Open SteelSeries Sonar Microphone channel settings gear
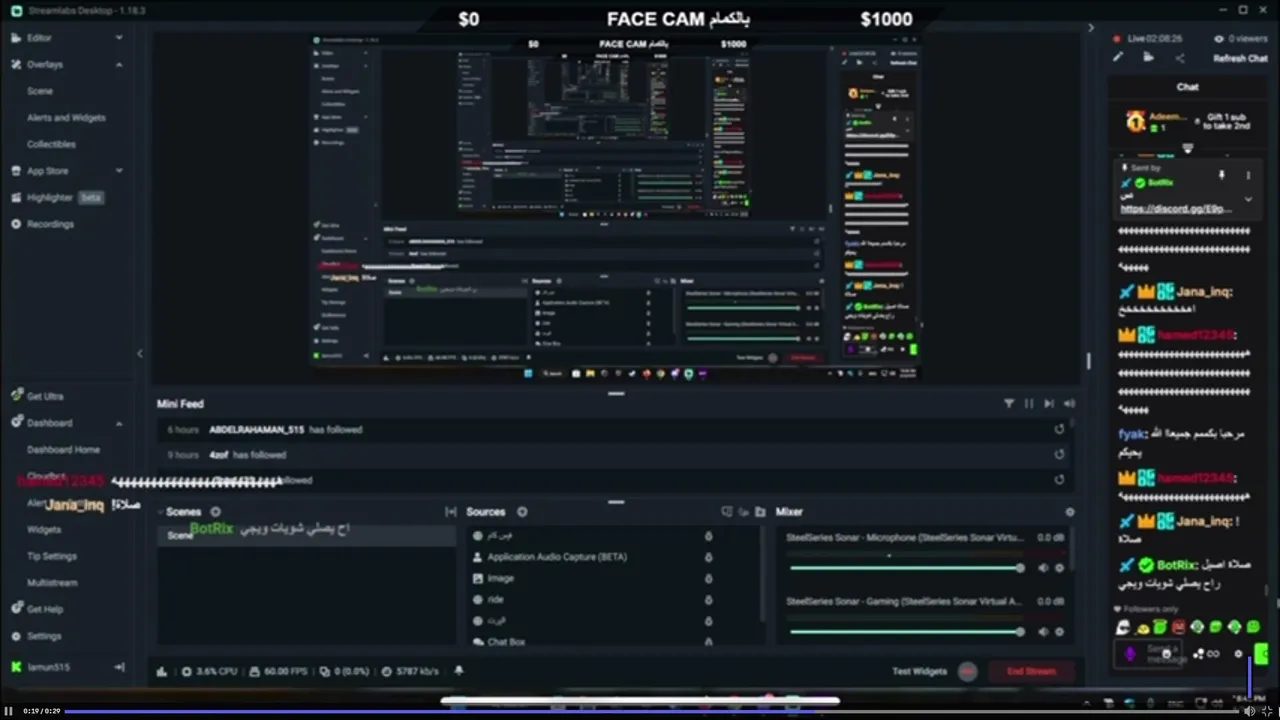The image size is (1280, 720). pyautogui.click(x=1060, y=568)
